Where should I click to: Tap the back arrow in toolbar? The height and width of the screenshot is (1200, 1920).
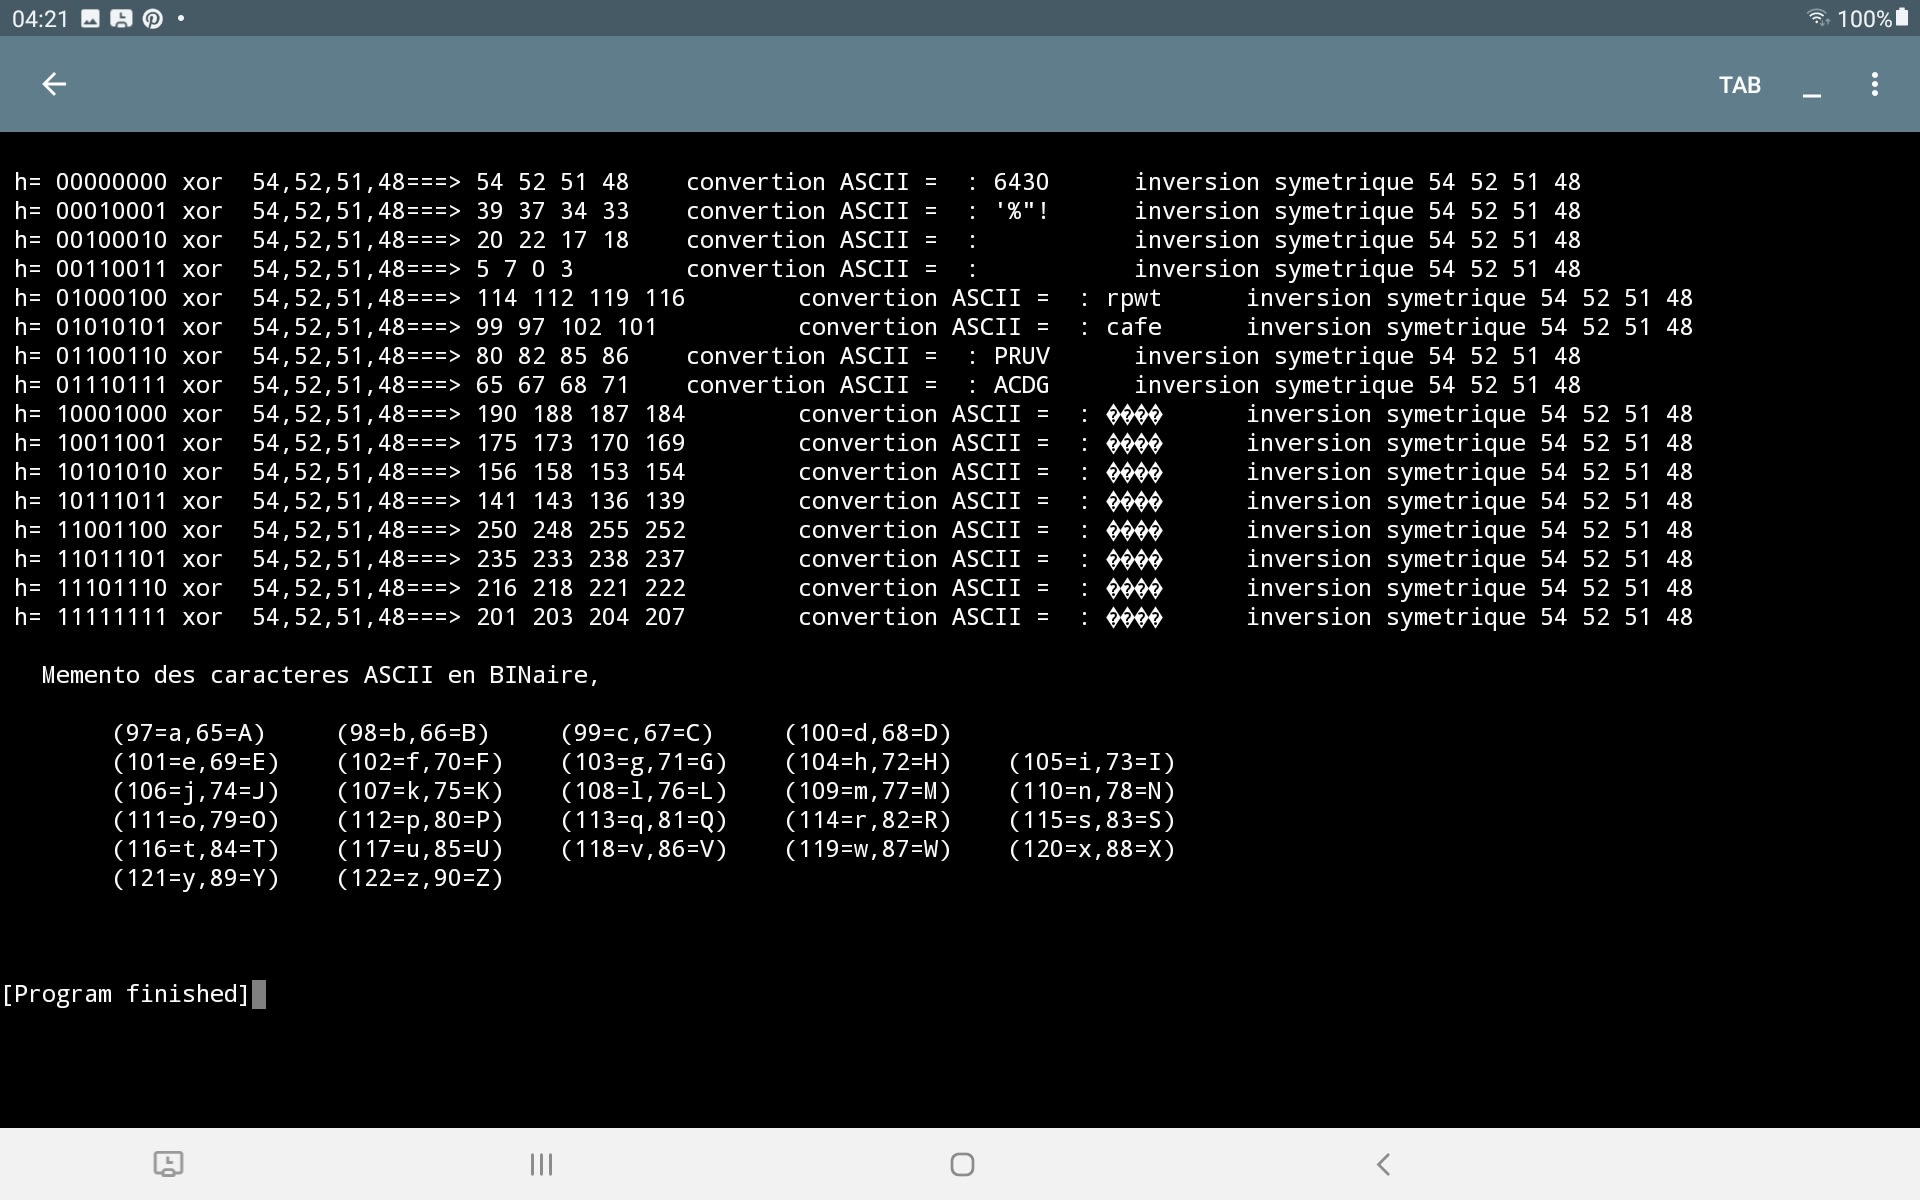[54, 85]
